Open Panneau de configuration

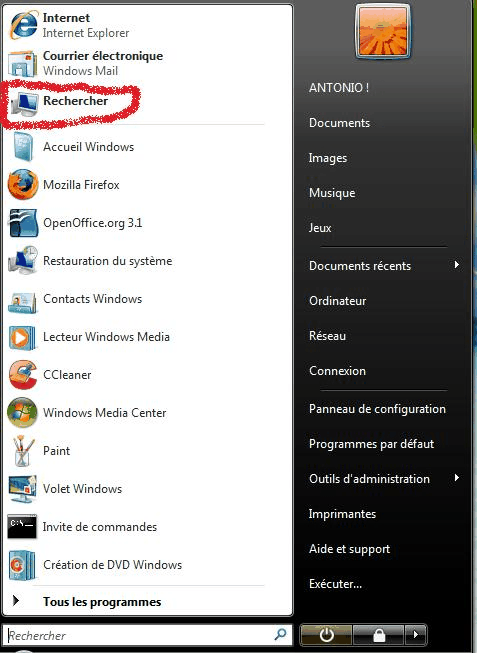(x=377, y=409)
